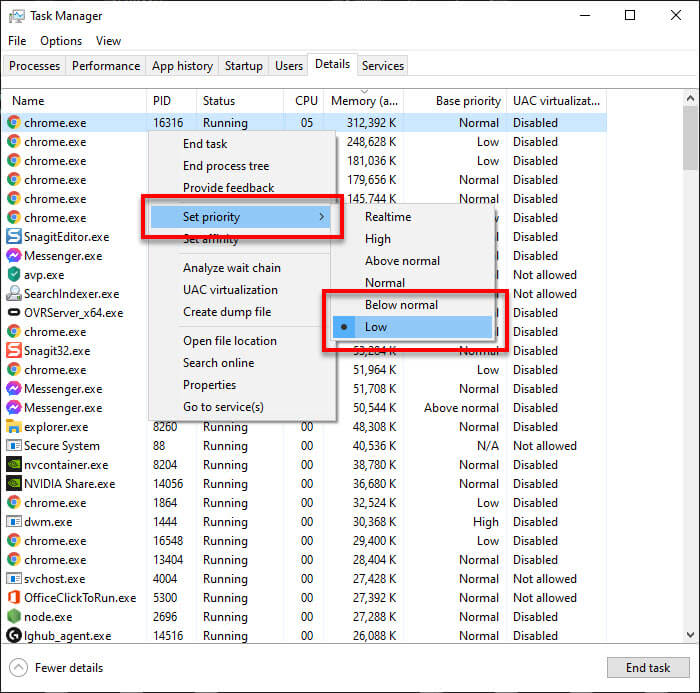Click the SnagitEditor.exe process icon
Image resolution: width=700 pixels, height=693 pixels.
14,236
